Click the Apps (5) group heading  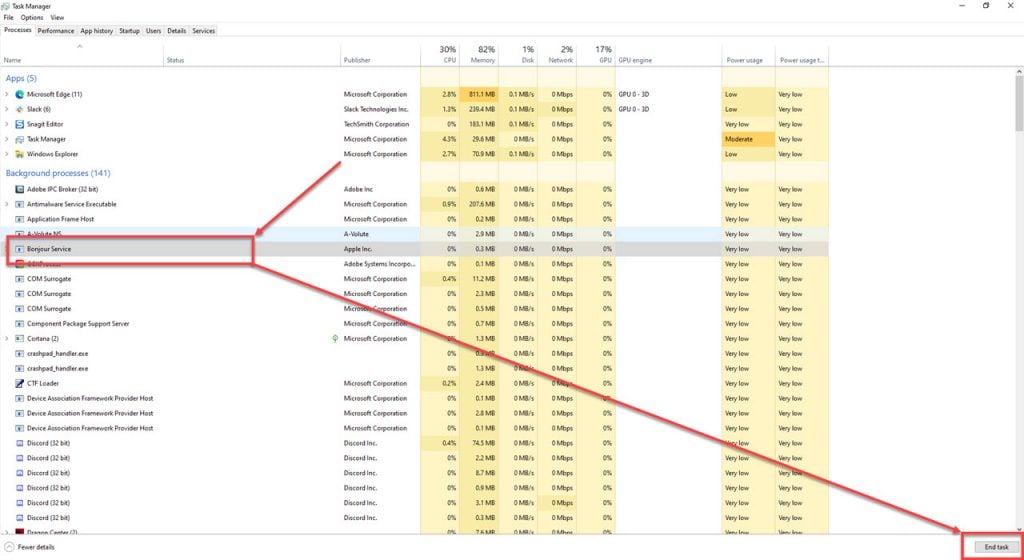21,78
